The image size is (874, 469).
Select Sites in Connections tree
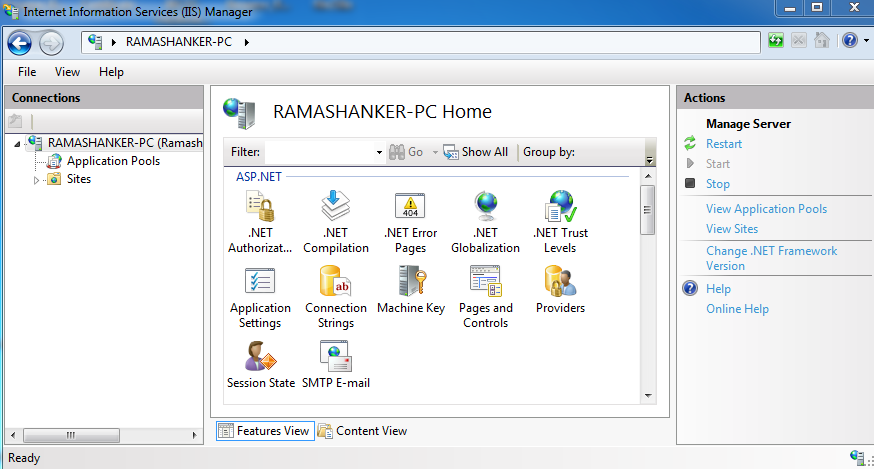79,179
